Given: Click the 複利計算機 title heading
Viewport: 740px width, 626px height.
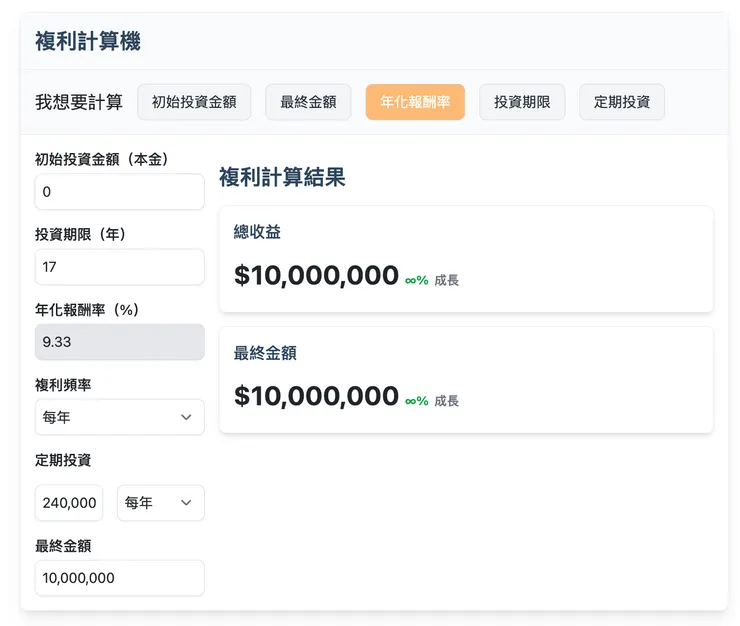Looking at the screenshot, I should coord(88,41).
